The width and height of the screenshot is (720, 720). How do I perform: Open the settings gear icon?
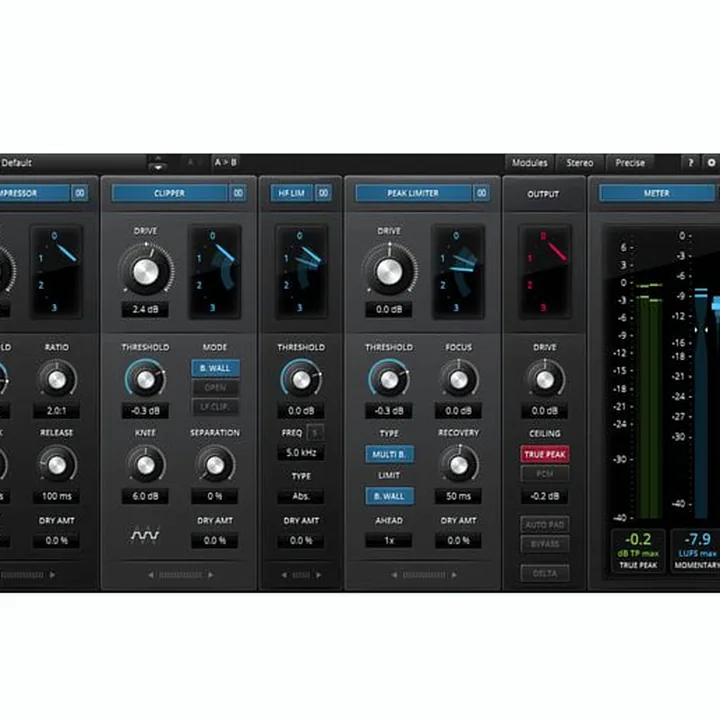[x=711, y=163]
